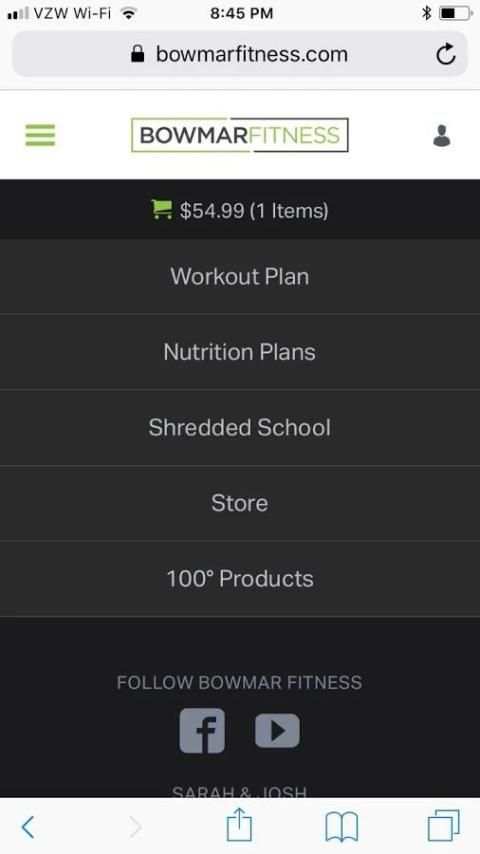The width and height of the screenshot is (480, 854).
Task: Choose Shredded School from menu
Action: [x=240, y=428]
